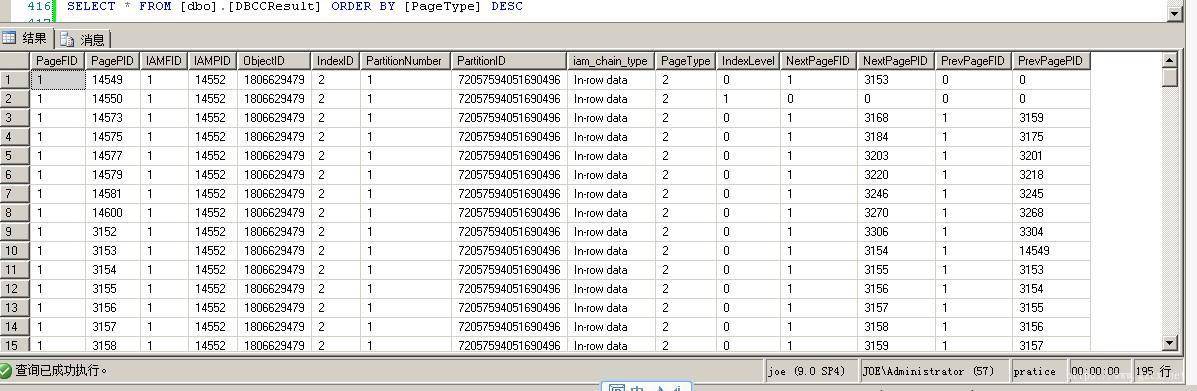The width and height of the screenshot is (1197, 391).
Task: Select entire row 5 via its row header
Action: [x=15, y=156]
